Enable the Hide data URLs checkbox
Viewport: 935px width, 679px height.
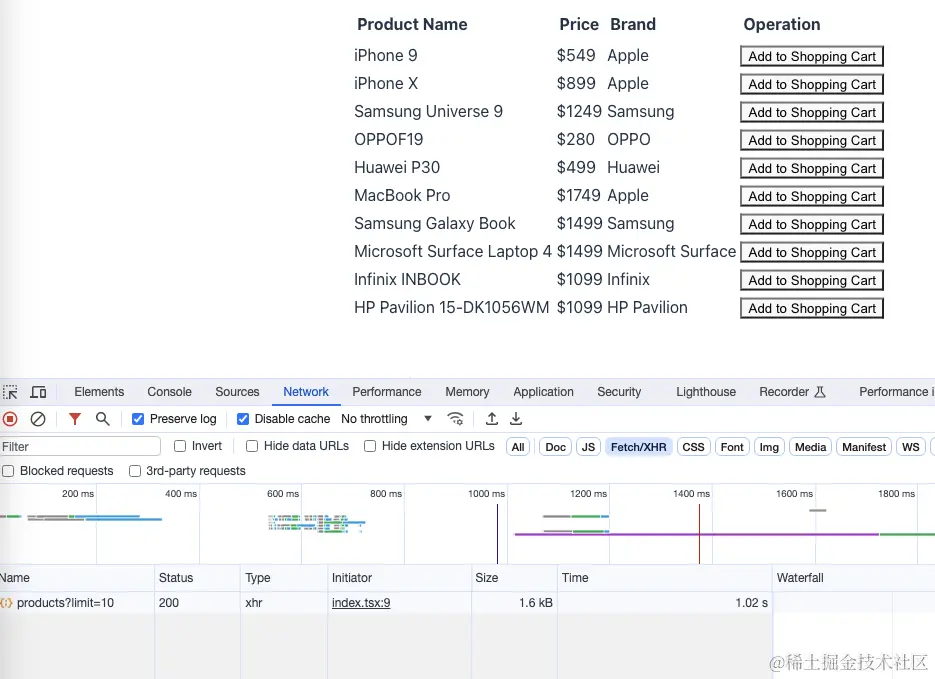252,446
